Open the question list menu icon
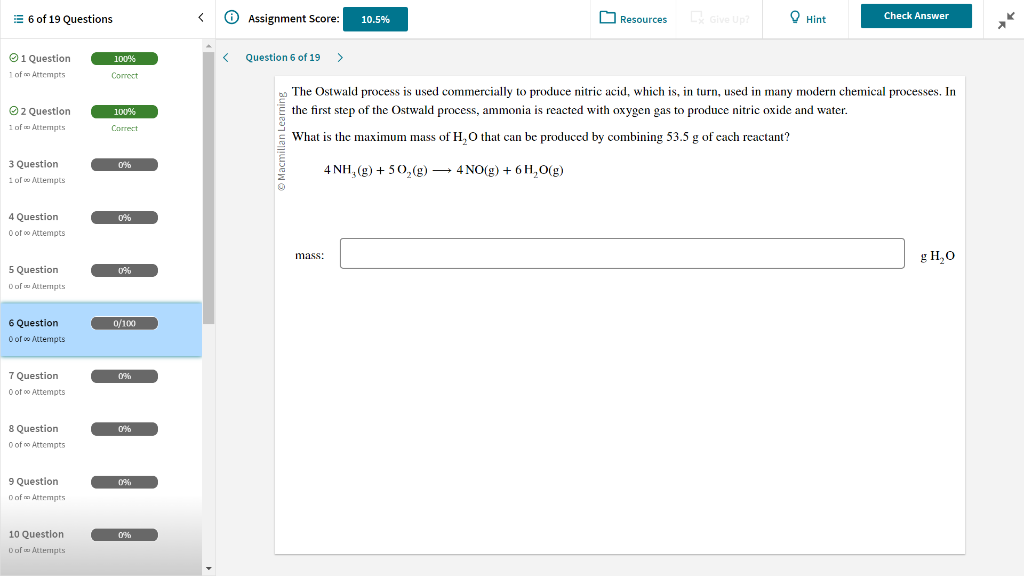This screenshot has width=1024, height=576. click(18, 19)
